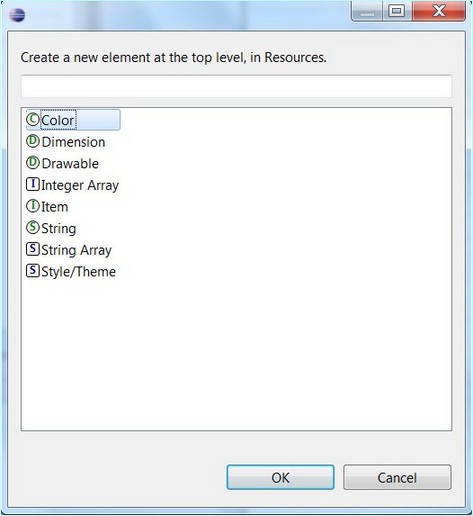
Task: Click the D icon next to Drawable
Action: (33, 163)
